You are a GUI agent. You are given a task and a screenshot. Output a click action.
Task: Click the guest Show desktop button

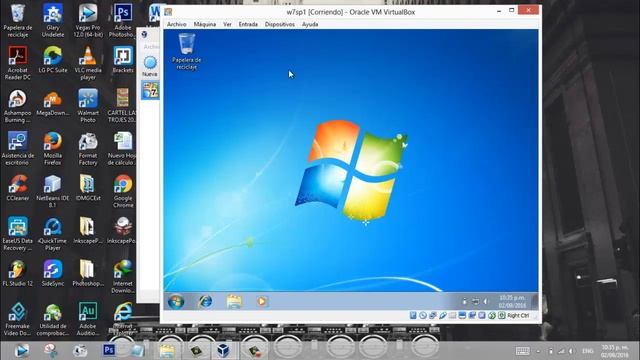535,302
